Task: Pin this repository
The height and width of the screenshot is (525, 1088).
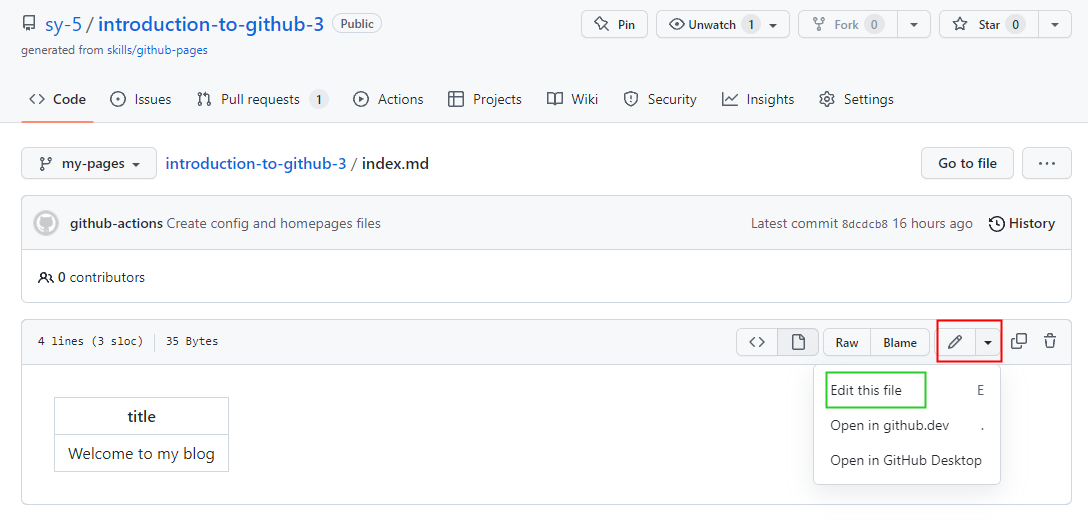Action: [x=614, y=24]
